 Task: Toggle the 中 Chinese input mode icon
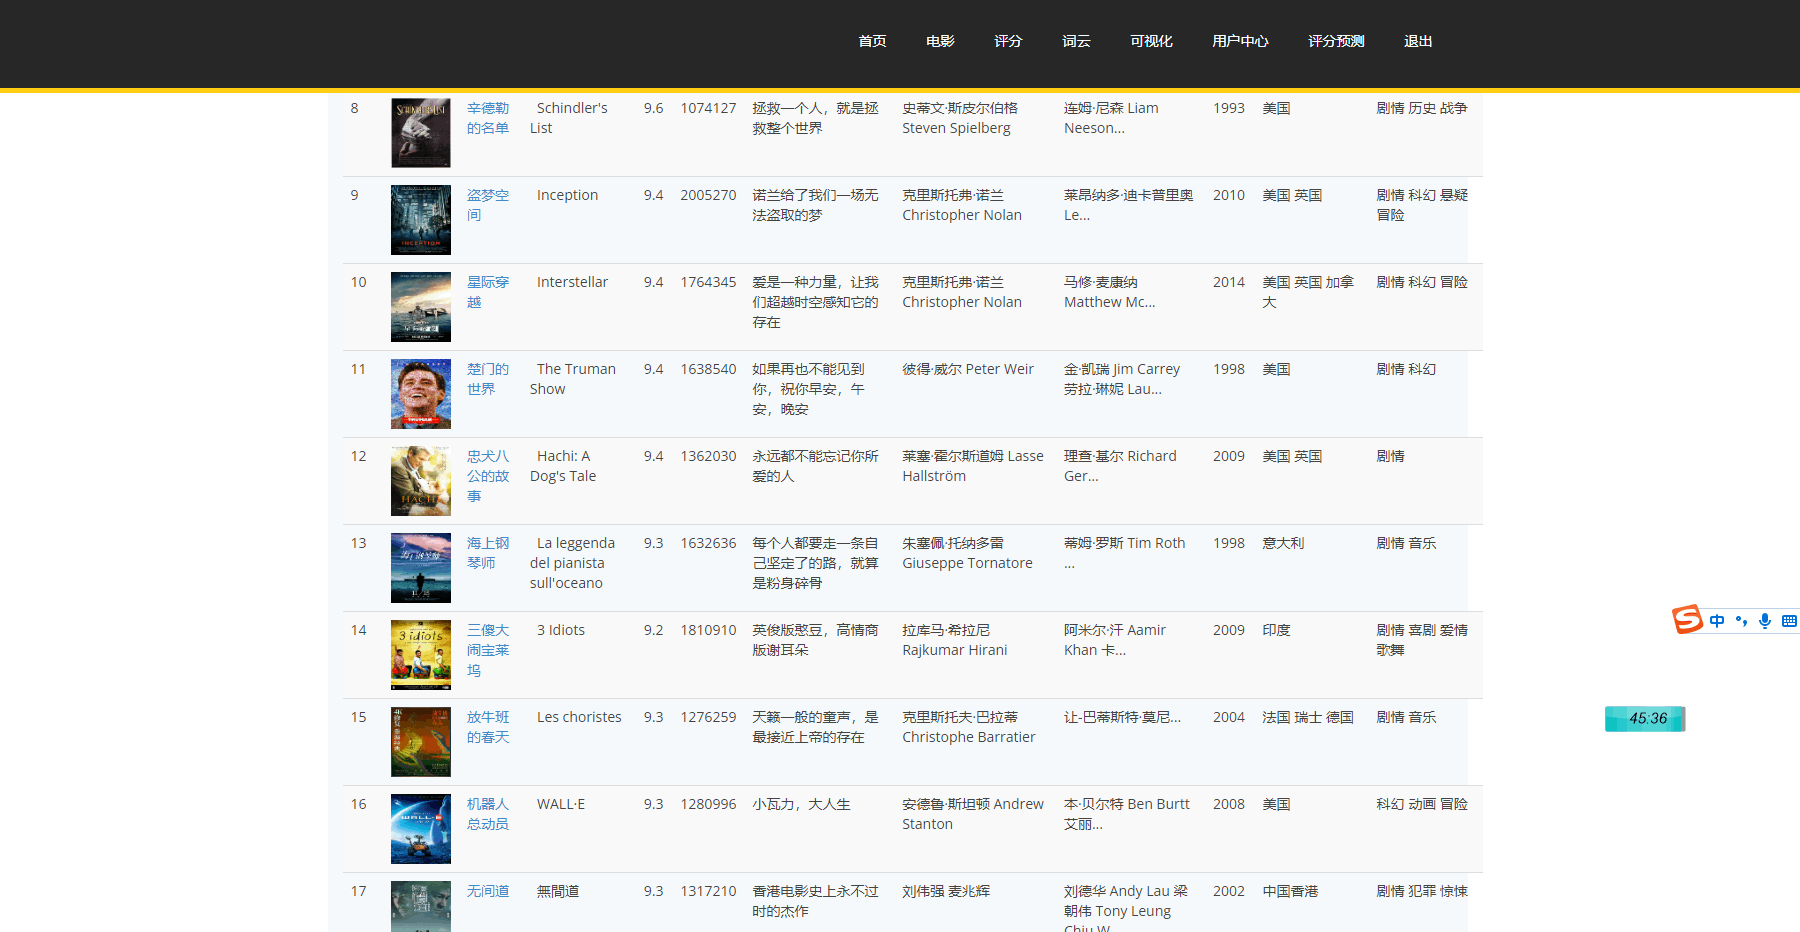point(1717,621)
